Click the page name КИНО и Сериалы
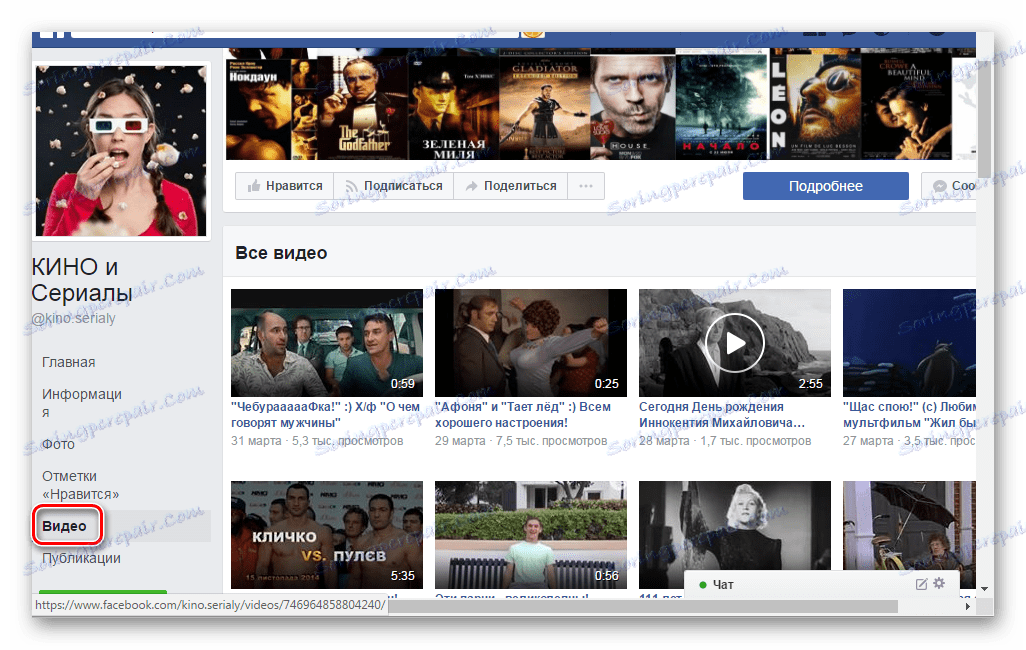The image size is (1026, 650). 82,280
